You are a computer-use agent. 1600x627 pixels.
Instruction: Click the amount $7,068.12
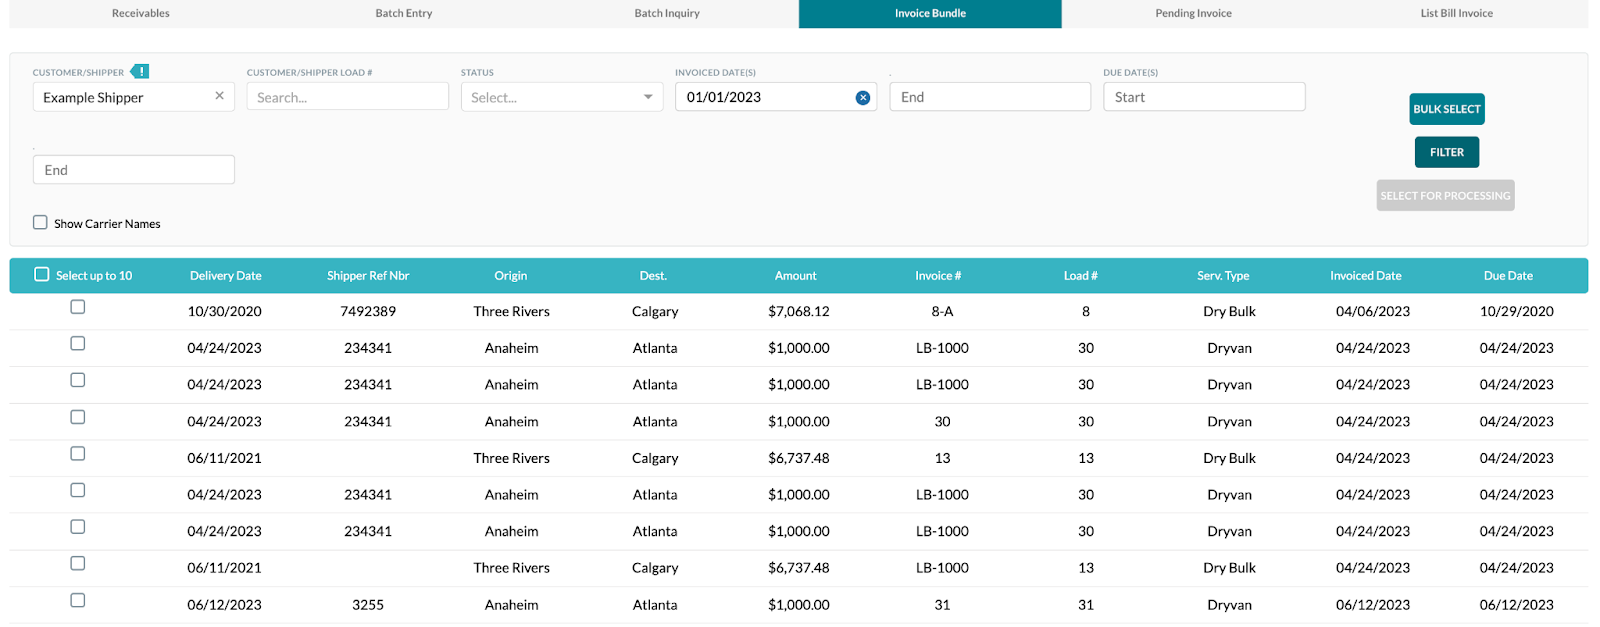(x=799, y=311)
